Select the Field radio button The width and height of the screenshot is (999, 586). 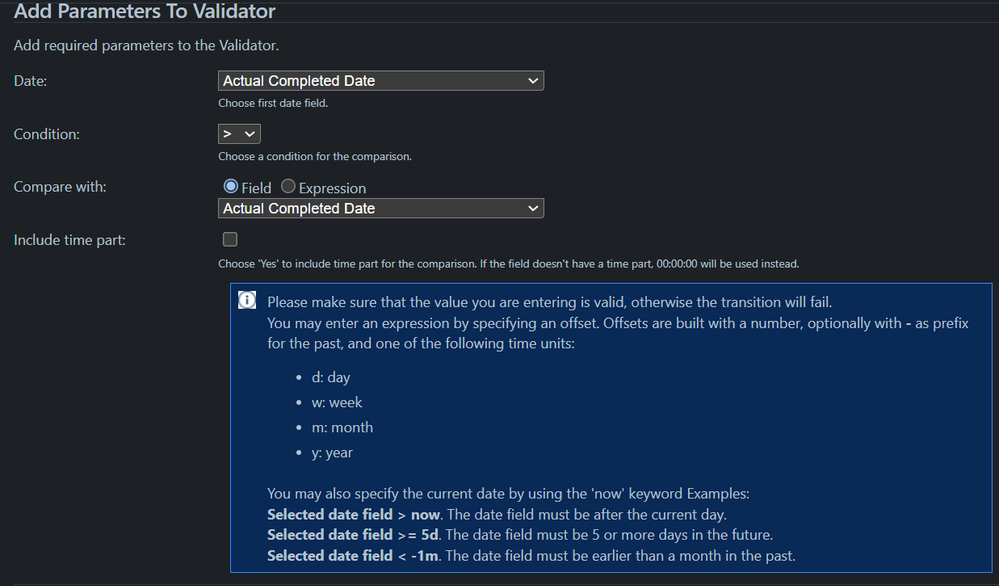231,187
